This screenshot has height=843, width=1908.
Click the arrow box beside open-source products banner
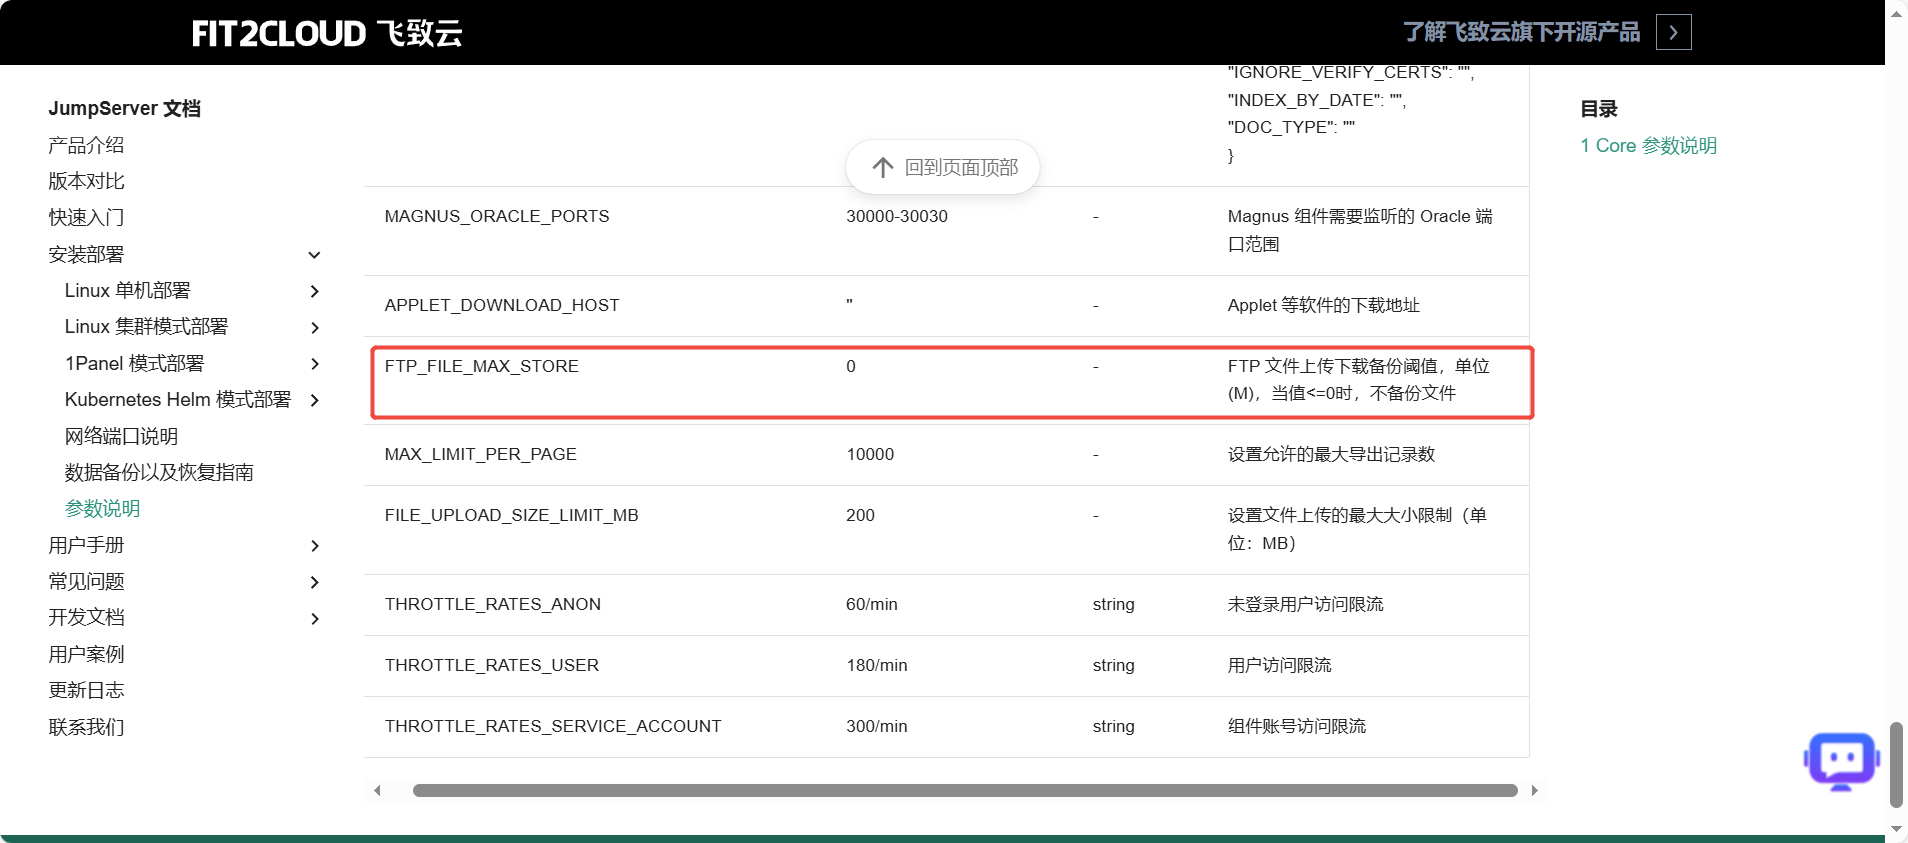[1673, 32]
